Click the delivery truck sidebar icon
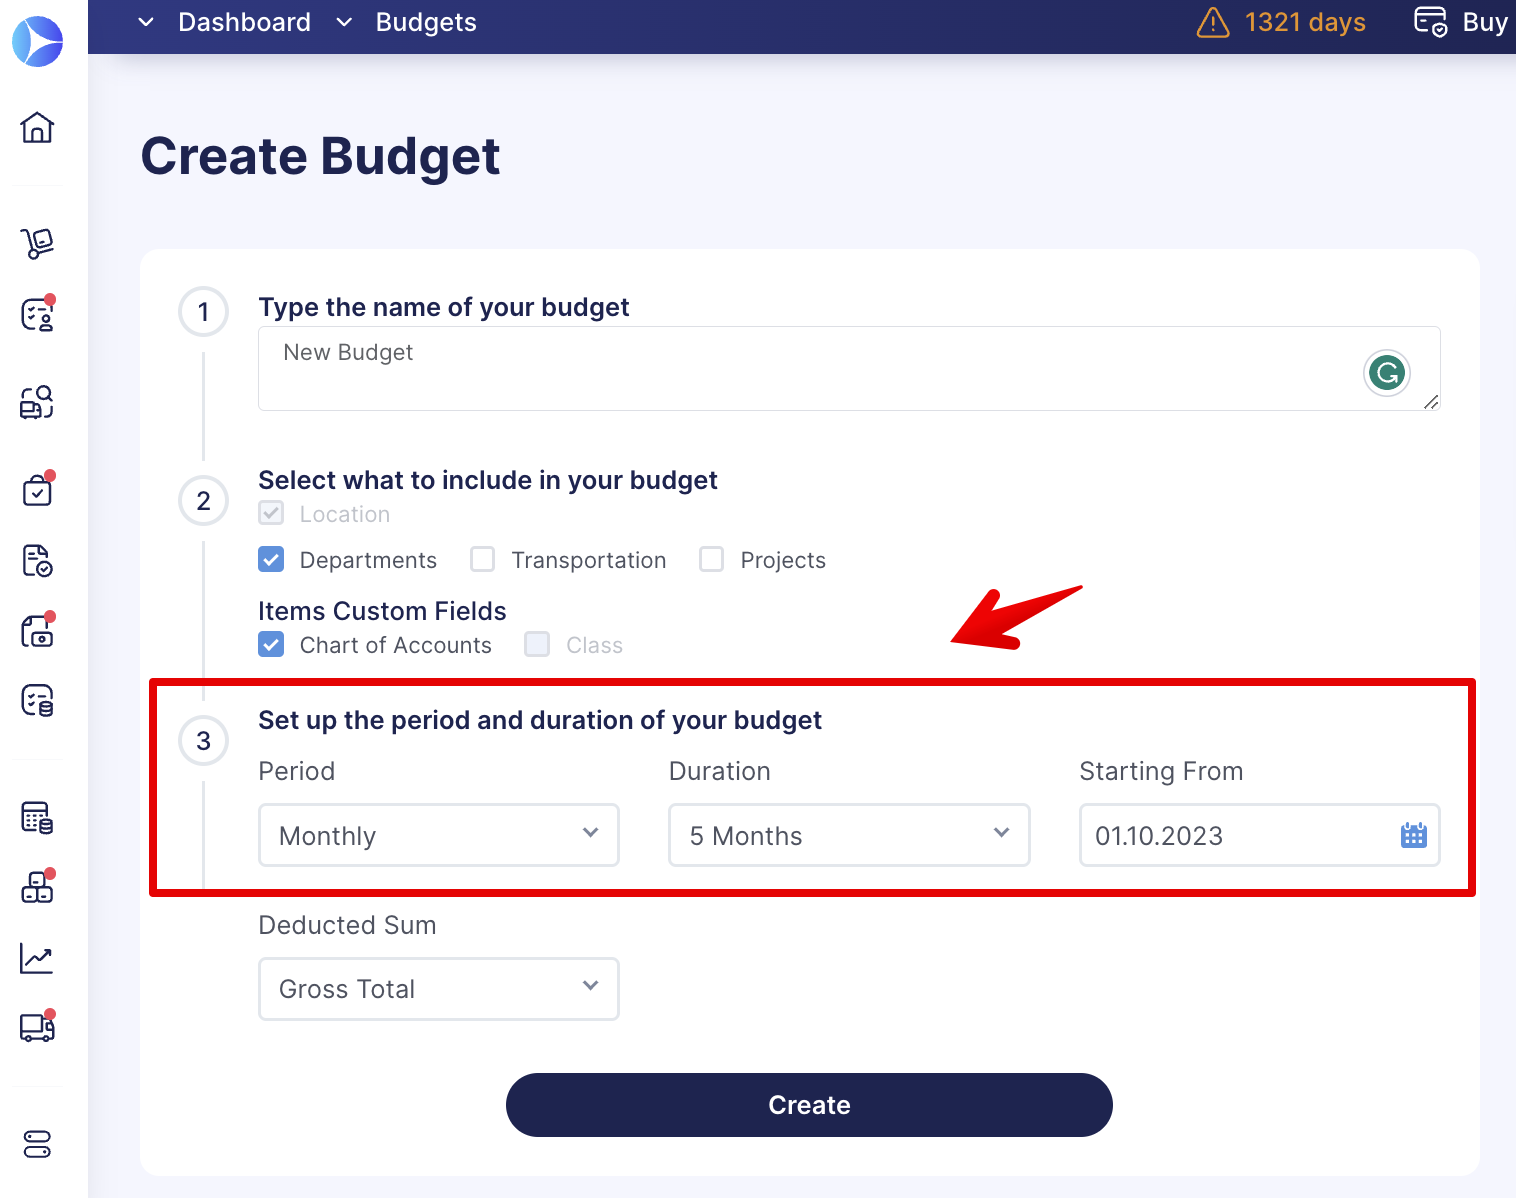 (x=37, y=1027)
